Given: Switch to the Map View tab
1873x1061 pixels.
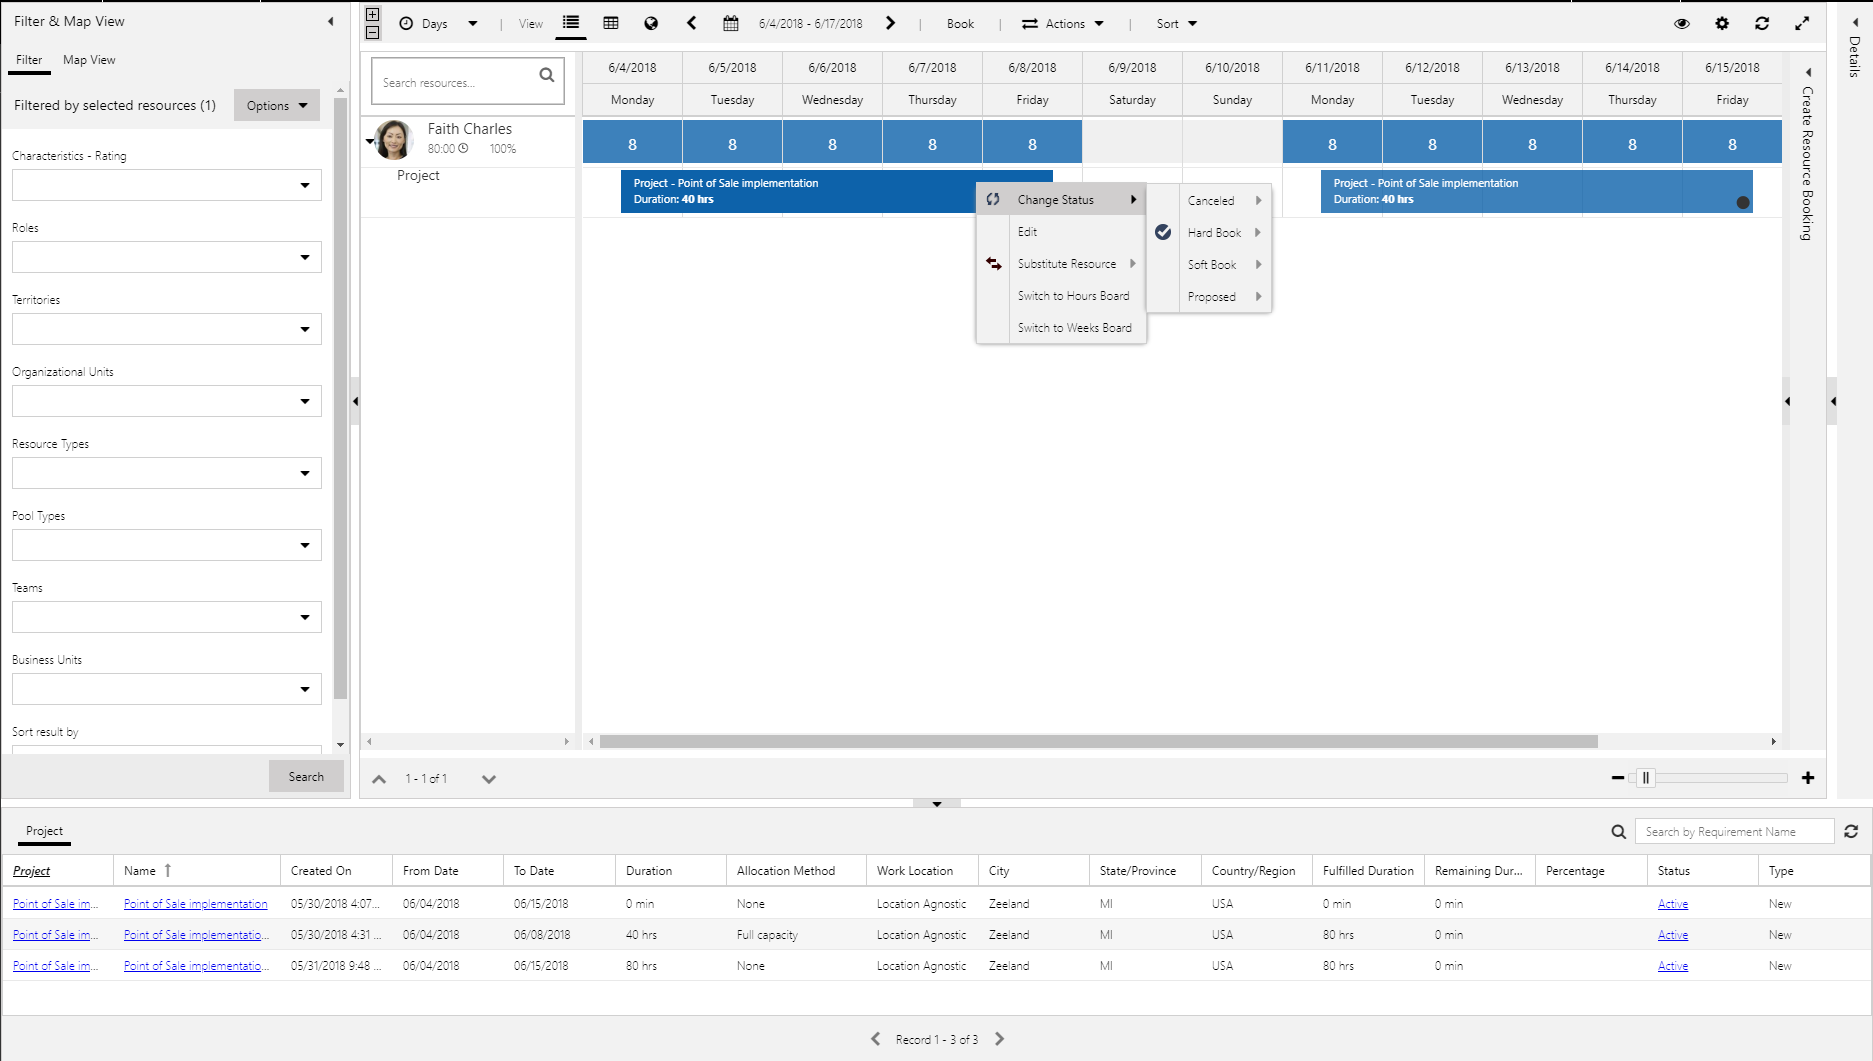Looking at the screenshot, I should pyautogui.click(x=89, y=60).
